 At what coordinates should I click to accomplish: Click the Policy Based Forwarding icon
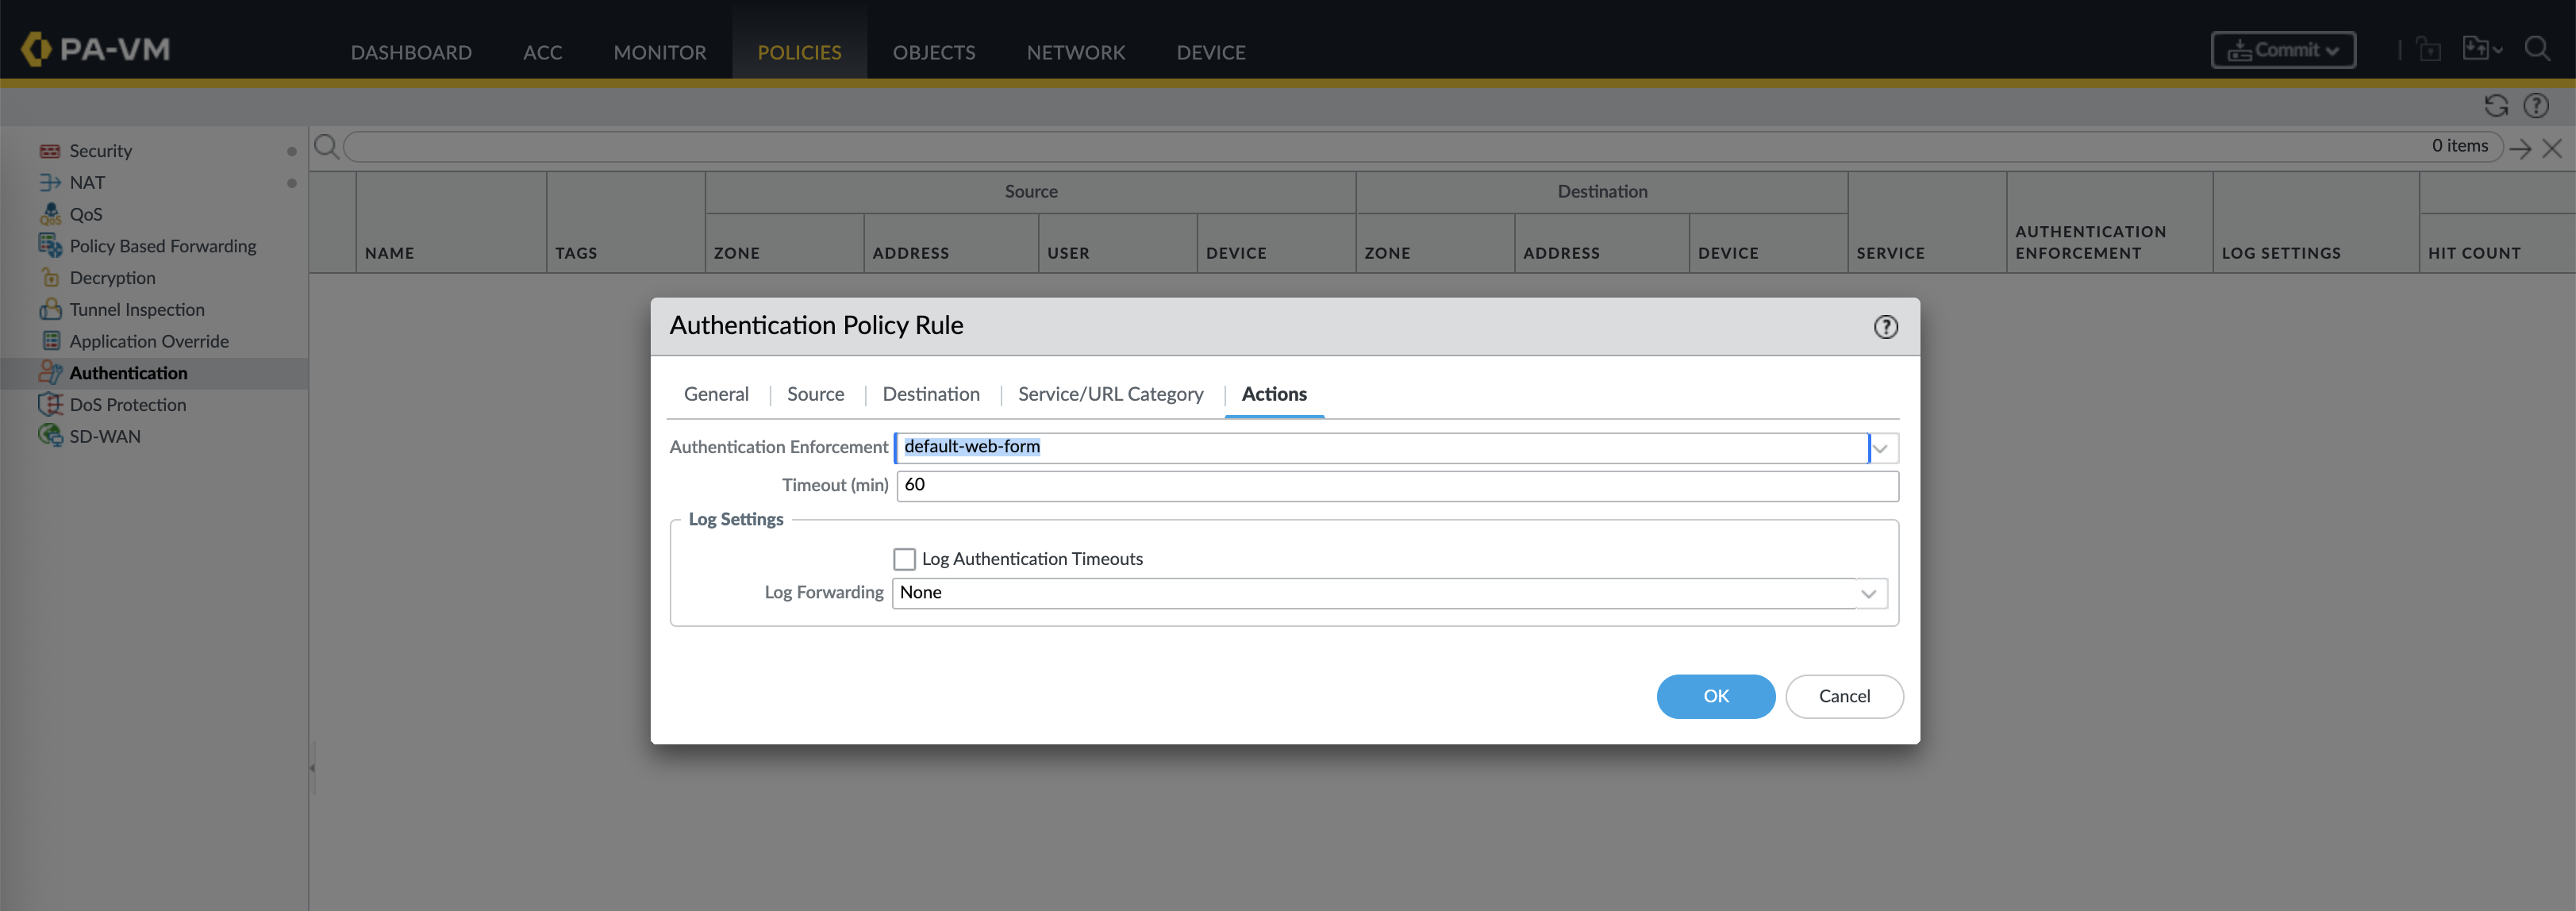[x=50, y=246]
